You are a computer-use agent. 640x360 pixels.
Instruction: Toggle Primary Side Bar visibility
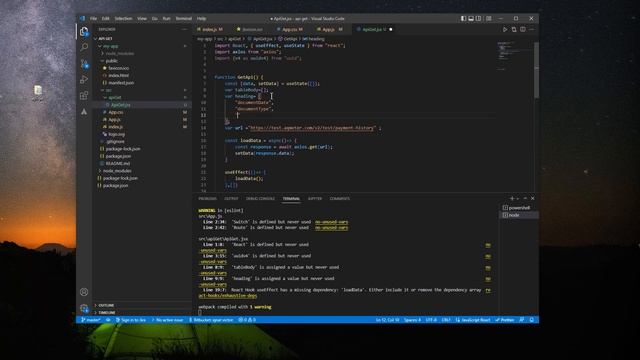463,18
